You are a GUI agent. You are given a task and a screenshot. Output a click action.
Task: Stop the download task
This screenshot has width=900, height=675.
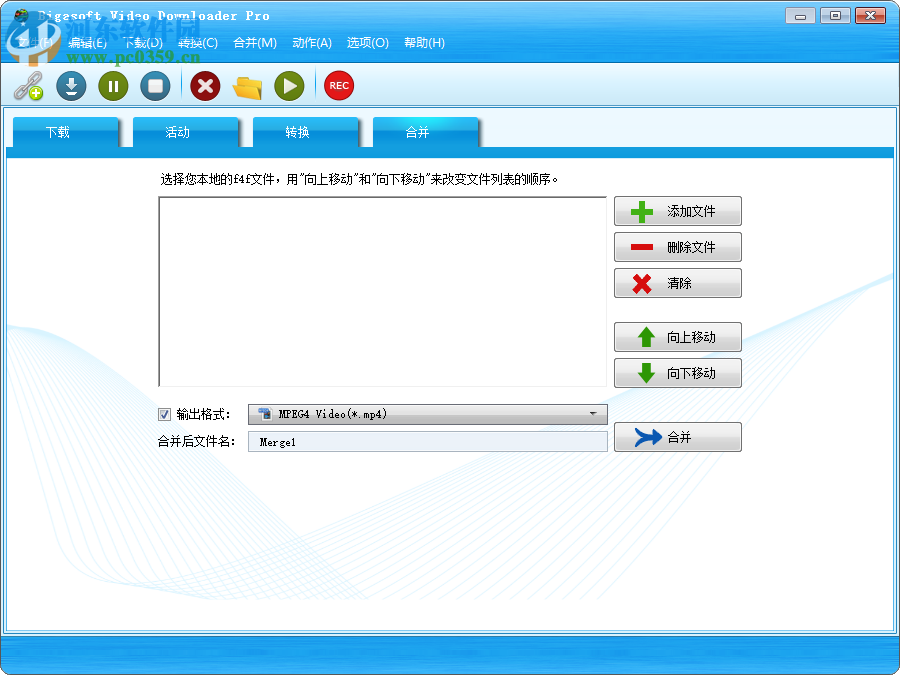(x=155, y=86)
